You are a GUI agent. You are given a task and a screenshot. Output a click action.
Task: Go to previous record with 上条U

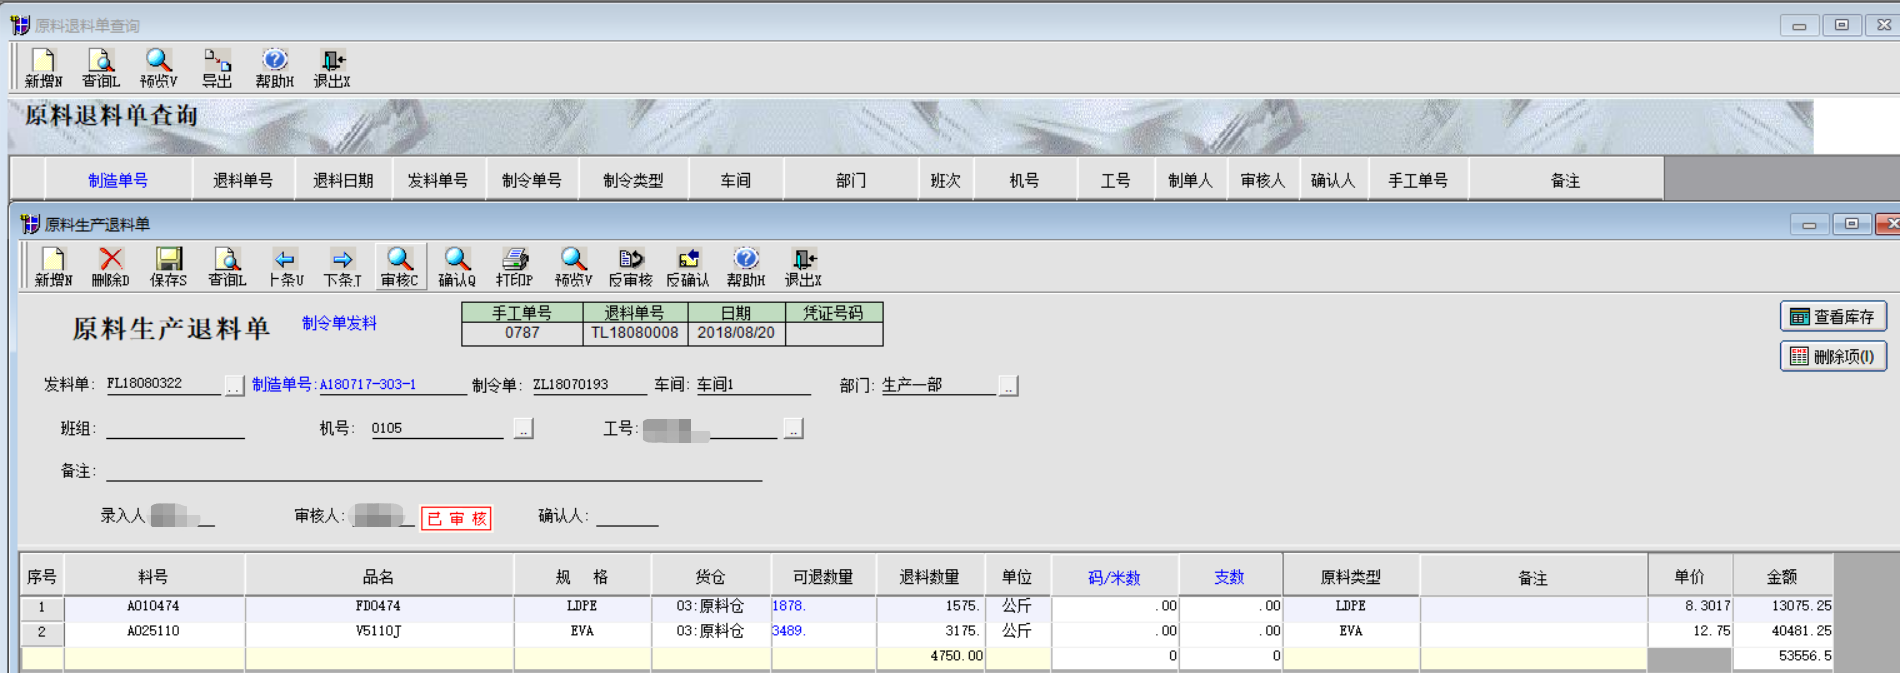pos(285,267)
